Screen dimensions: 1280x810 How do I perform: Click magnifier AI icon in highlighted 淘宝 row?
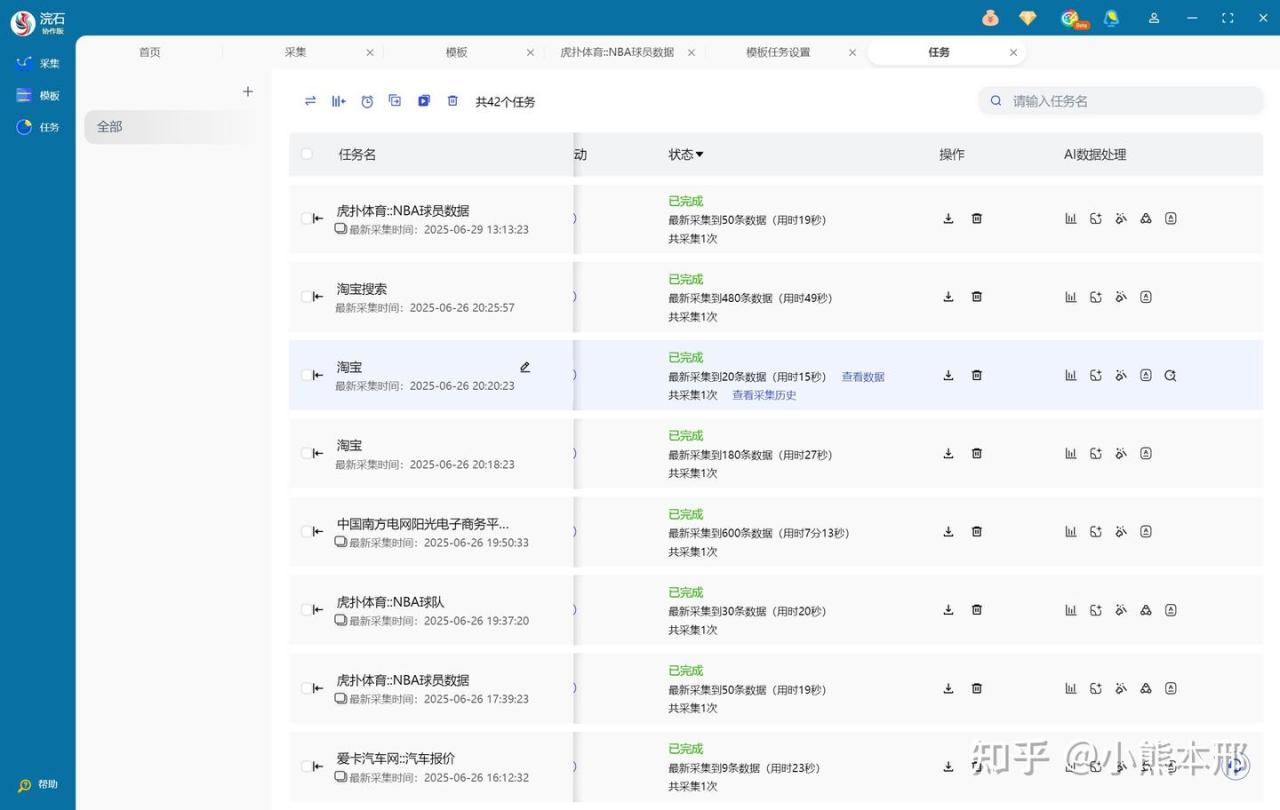1170,376
